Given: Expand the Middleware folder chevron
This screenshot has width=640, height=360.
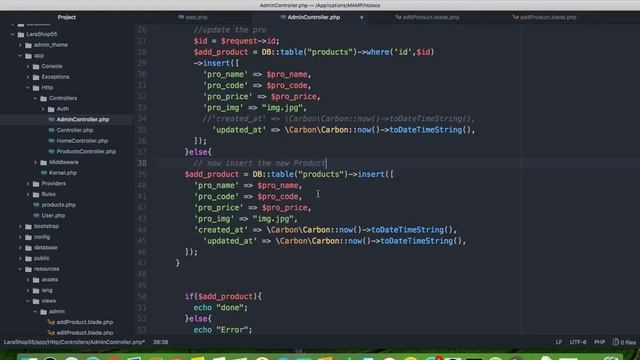Looking at the screenshot, I should pos(35,162).
